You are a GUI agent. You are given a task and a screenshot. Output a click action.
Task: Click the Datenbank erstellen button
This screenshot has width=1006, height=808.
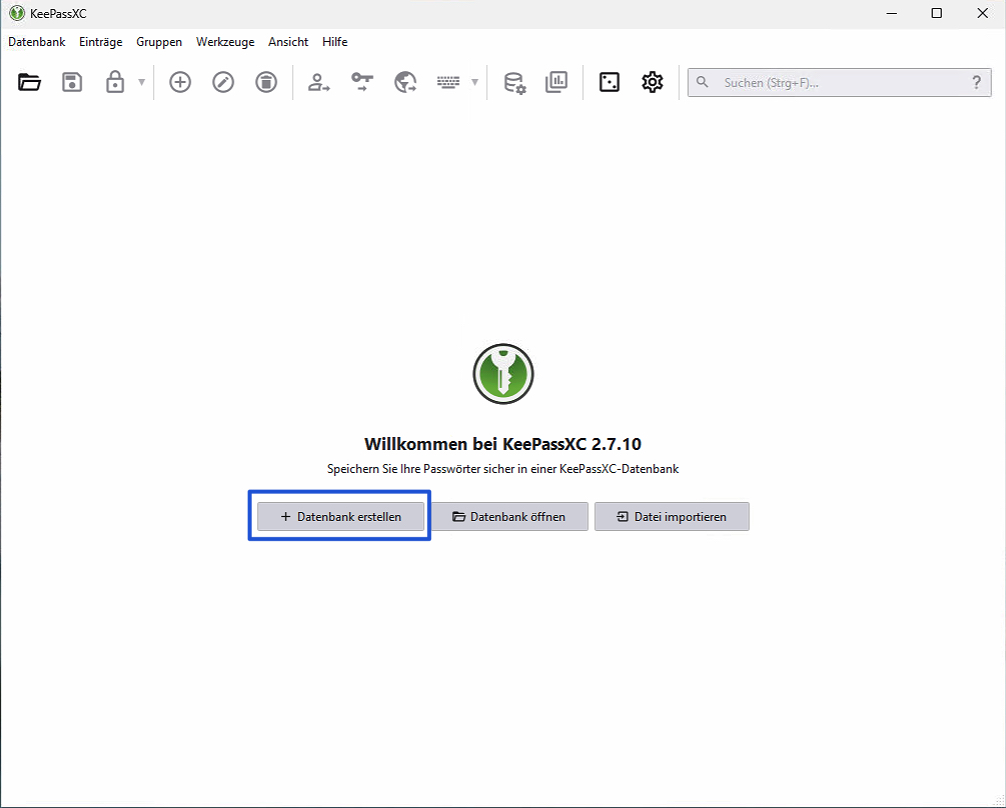point(340,517)
